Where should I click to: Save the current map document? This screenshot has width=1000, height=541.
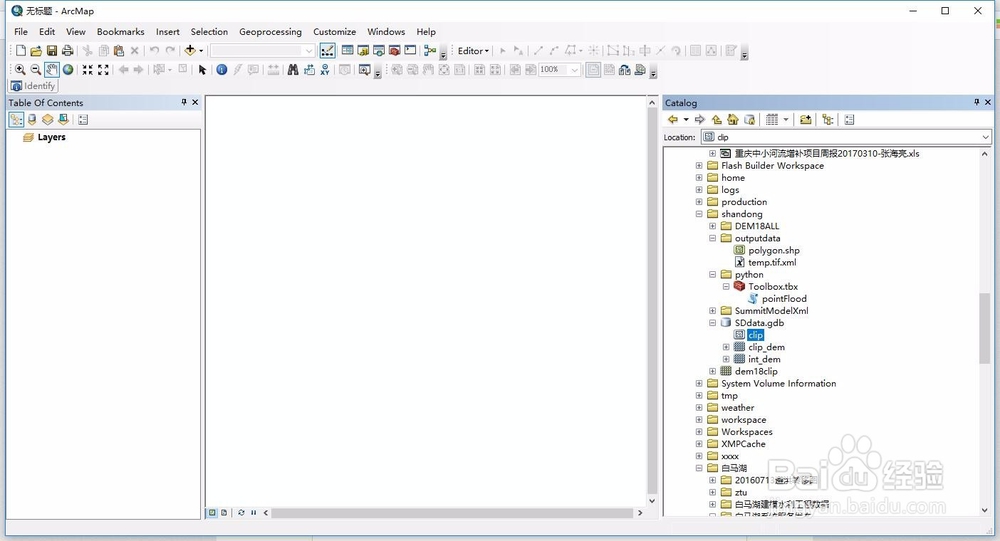(x=52, y=50)
